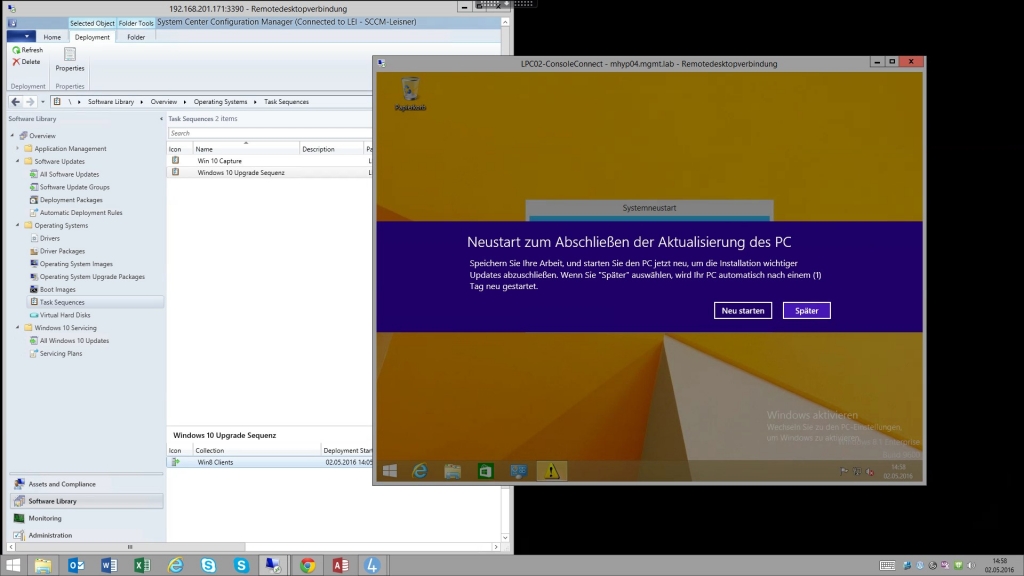Open Control Panel icon in remote taskbar

pyautogui.click(x=519, y=471)
